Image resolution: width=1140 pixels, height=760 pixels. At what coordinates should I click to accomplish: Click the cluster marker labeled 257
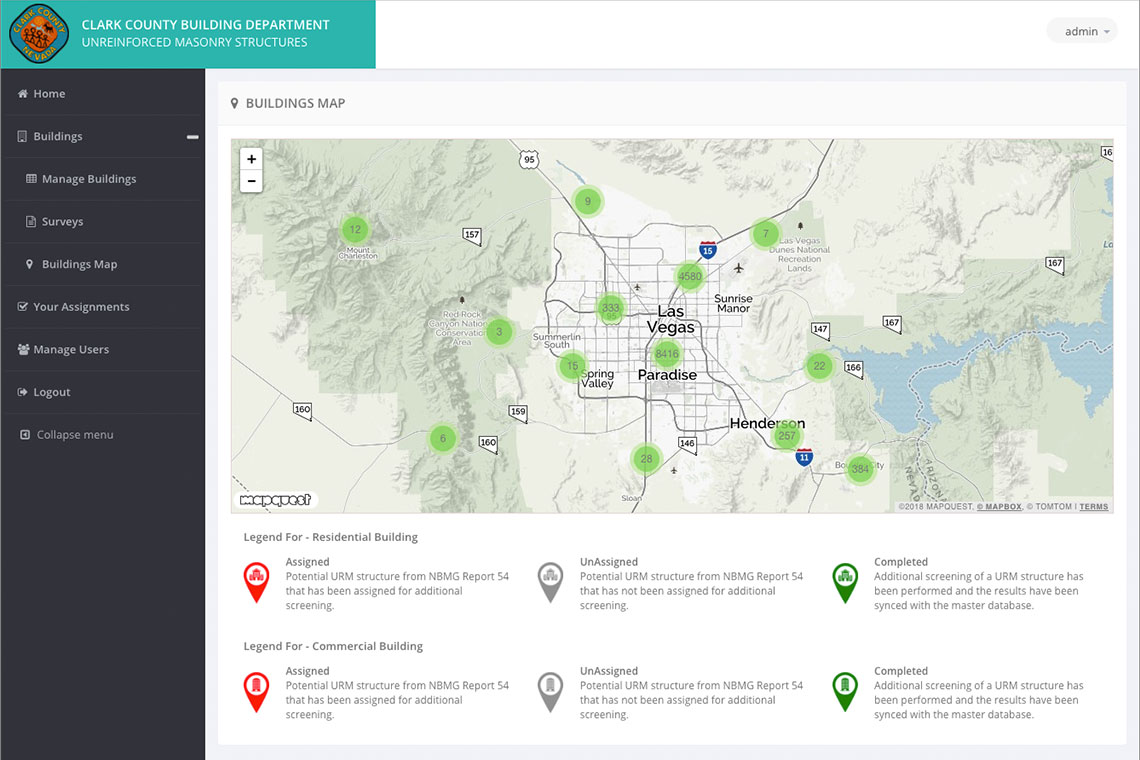click(787, 436)
